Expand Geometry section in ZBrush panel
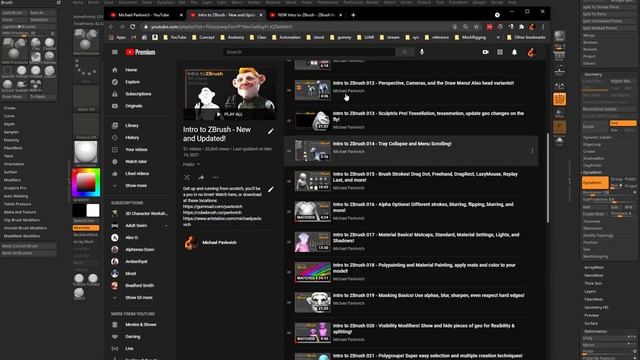 [x=593, y=74]
